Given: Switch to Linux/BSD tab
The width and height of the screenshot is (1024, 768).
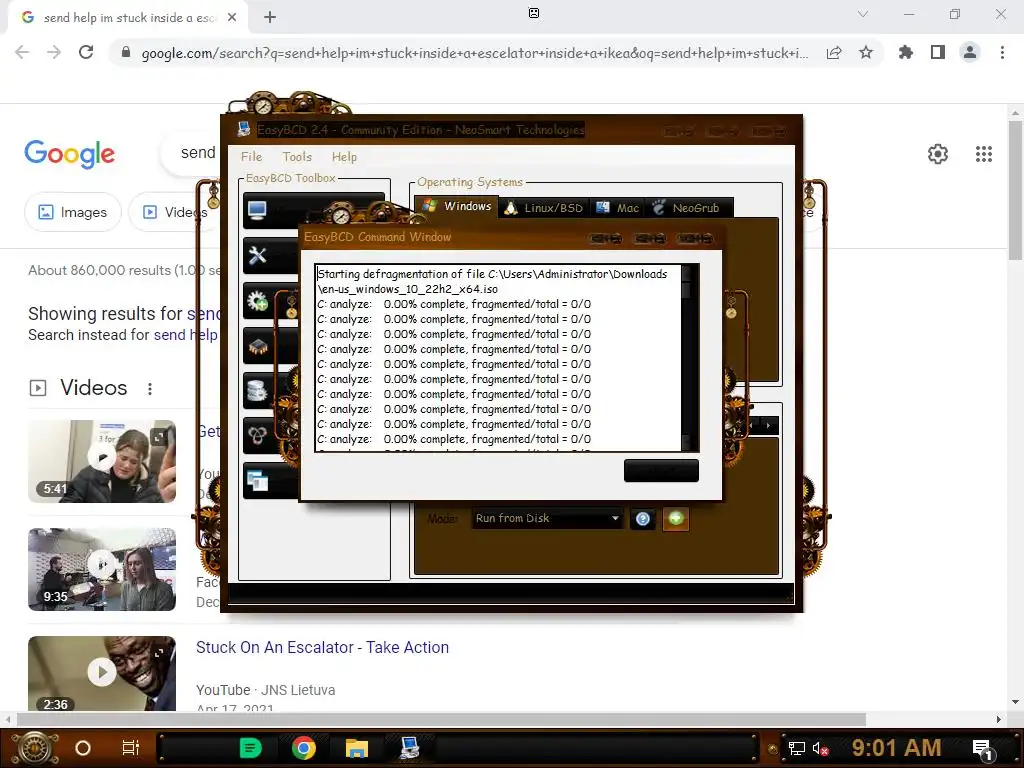Looking at the screenshot, I should coord(544,208).
